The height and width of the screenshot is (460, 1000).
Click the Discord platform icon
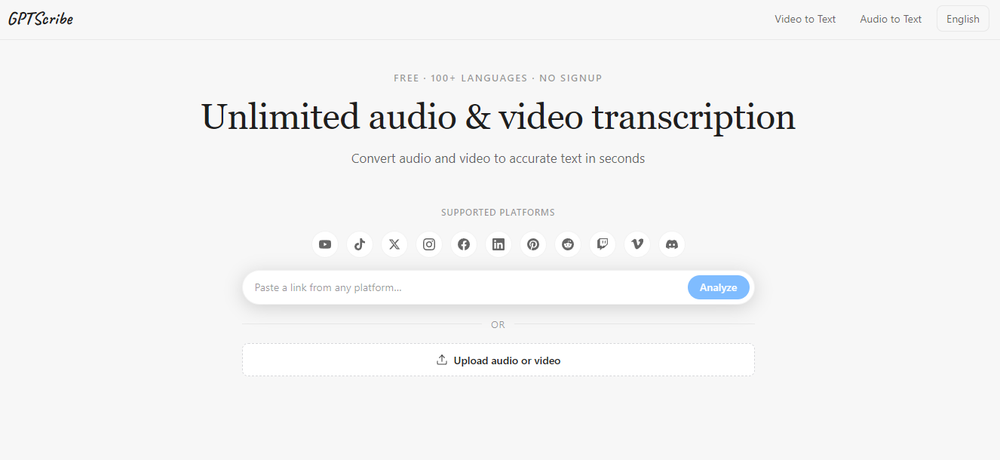pos(672,244)
